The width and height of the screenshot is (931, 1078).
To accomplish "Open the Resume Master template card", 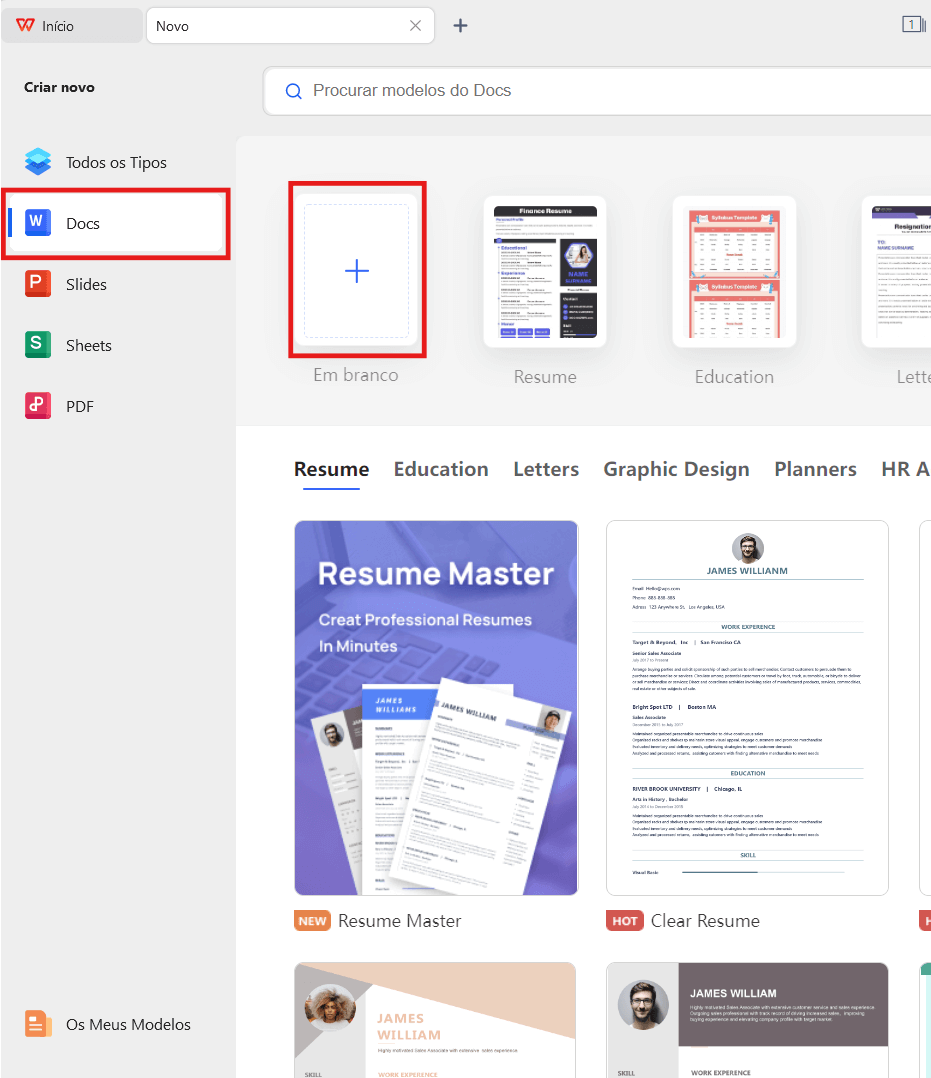I will point(436,707).
